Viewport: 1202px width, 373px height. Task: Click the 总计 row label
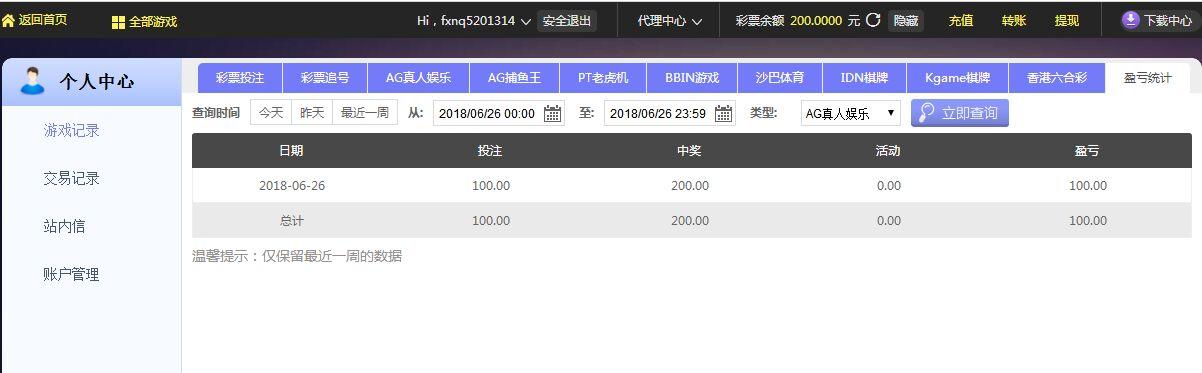[291, 221]
